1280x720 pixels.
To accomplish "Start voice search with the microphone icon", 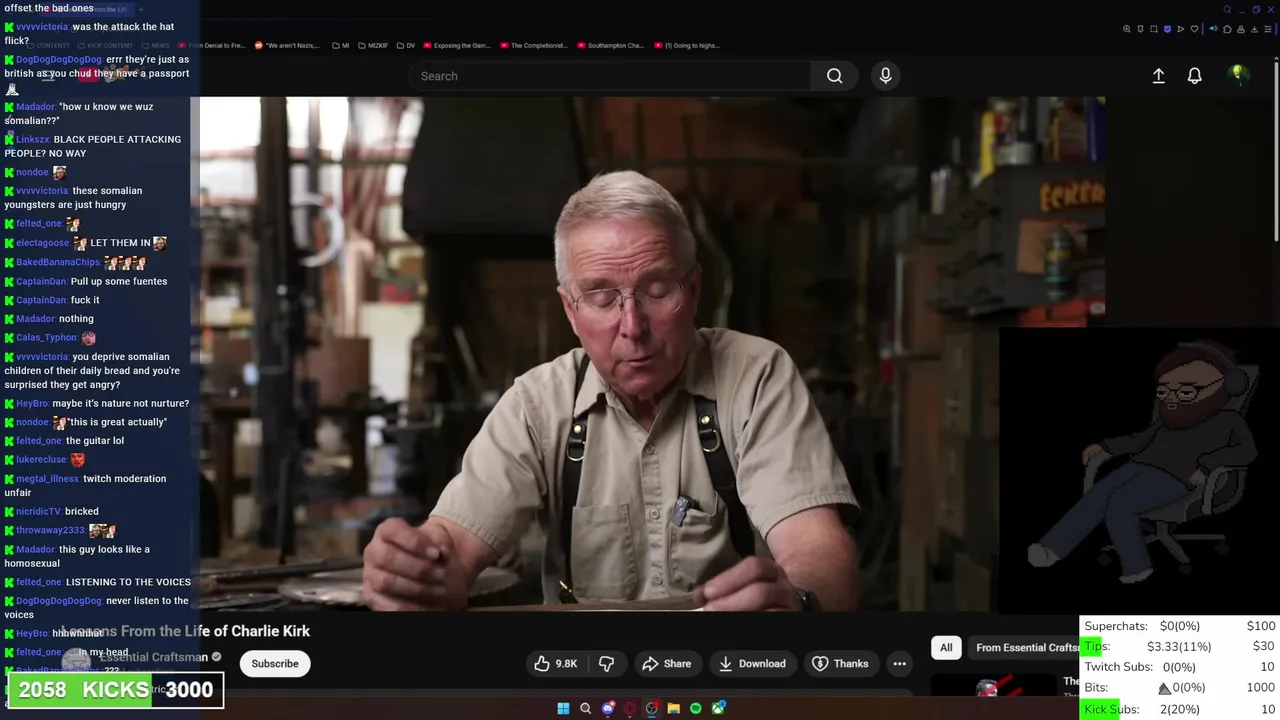I will pyautogui.click(x=885, y=76).
